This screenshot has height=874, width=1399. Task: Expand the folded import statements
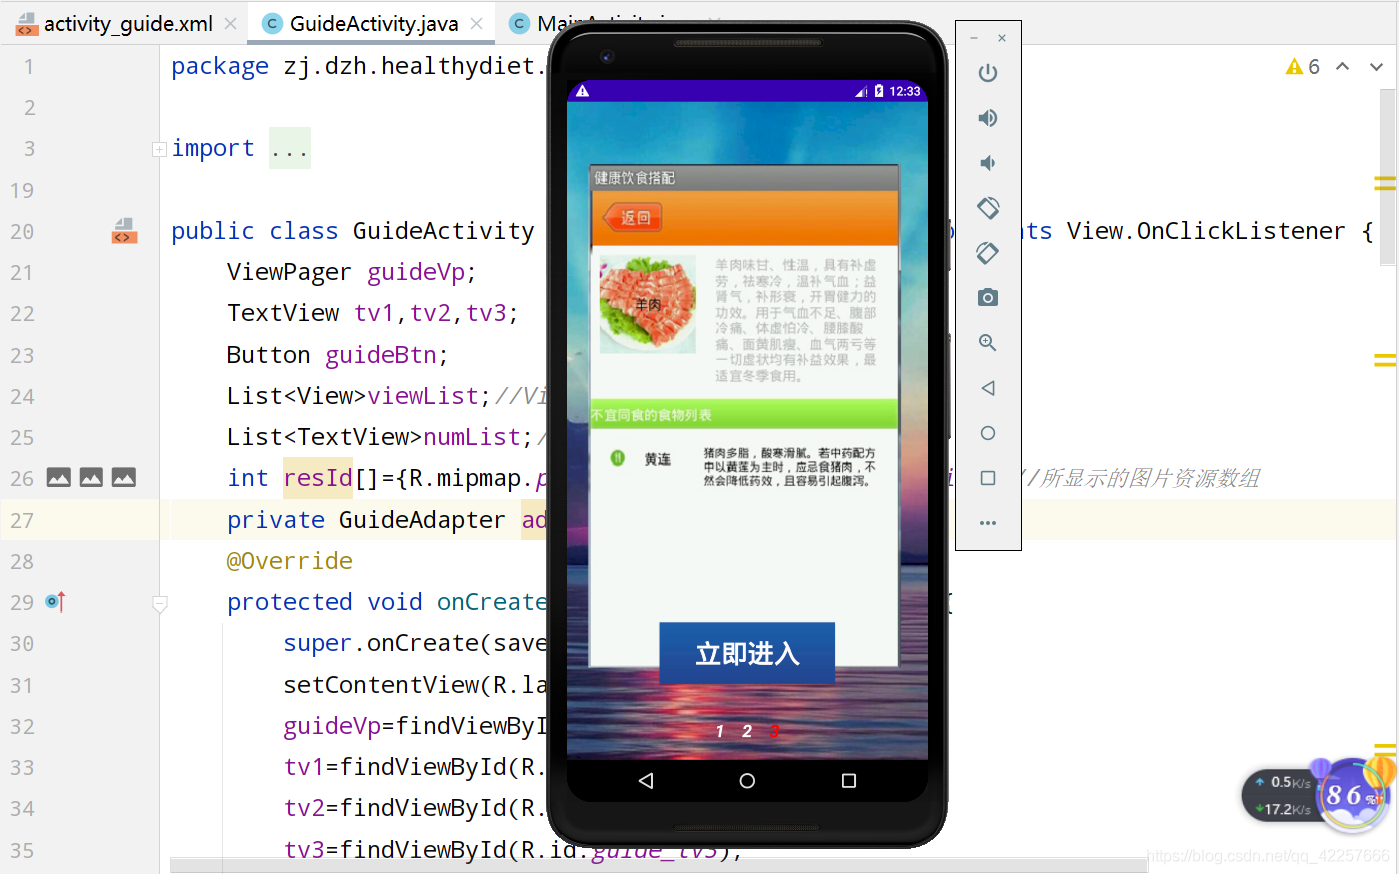click(x=159, y=148)
